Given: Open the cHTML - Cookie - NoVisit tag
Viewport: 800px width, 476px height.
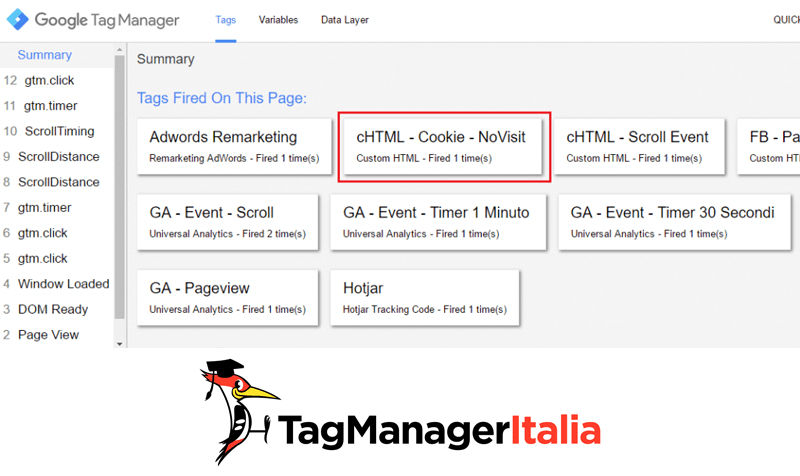Looking at the screenshot, I should click(443, 146).
